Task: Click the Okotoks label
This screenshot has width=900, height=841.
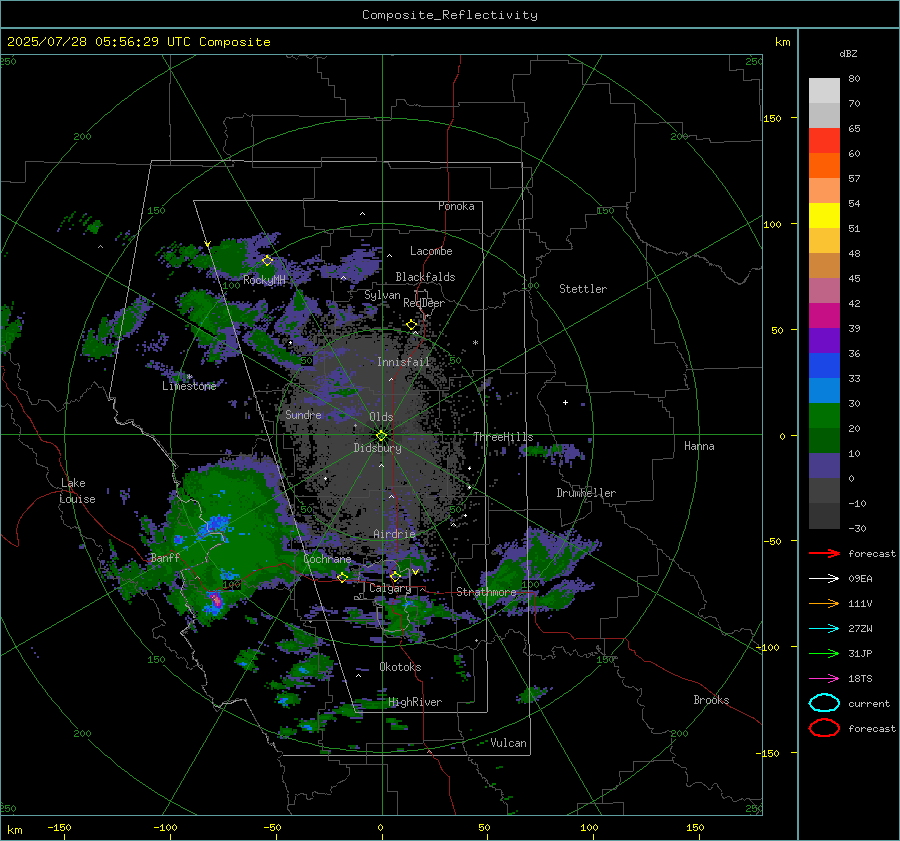Action: 400,667
